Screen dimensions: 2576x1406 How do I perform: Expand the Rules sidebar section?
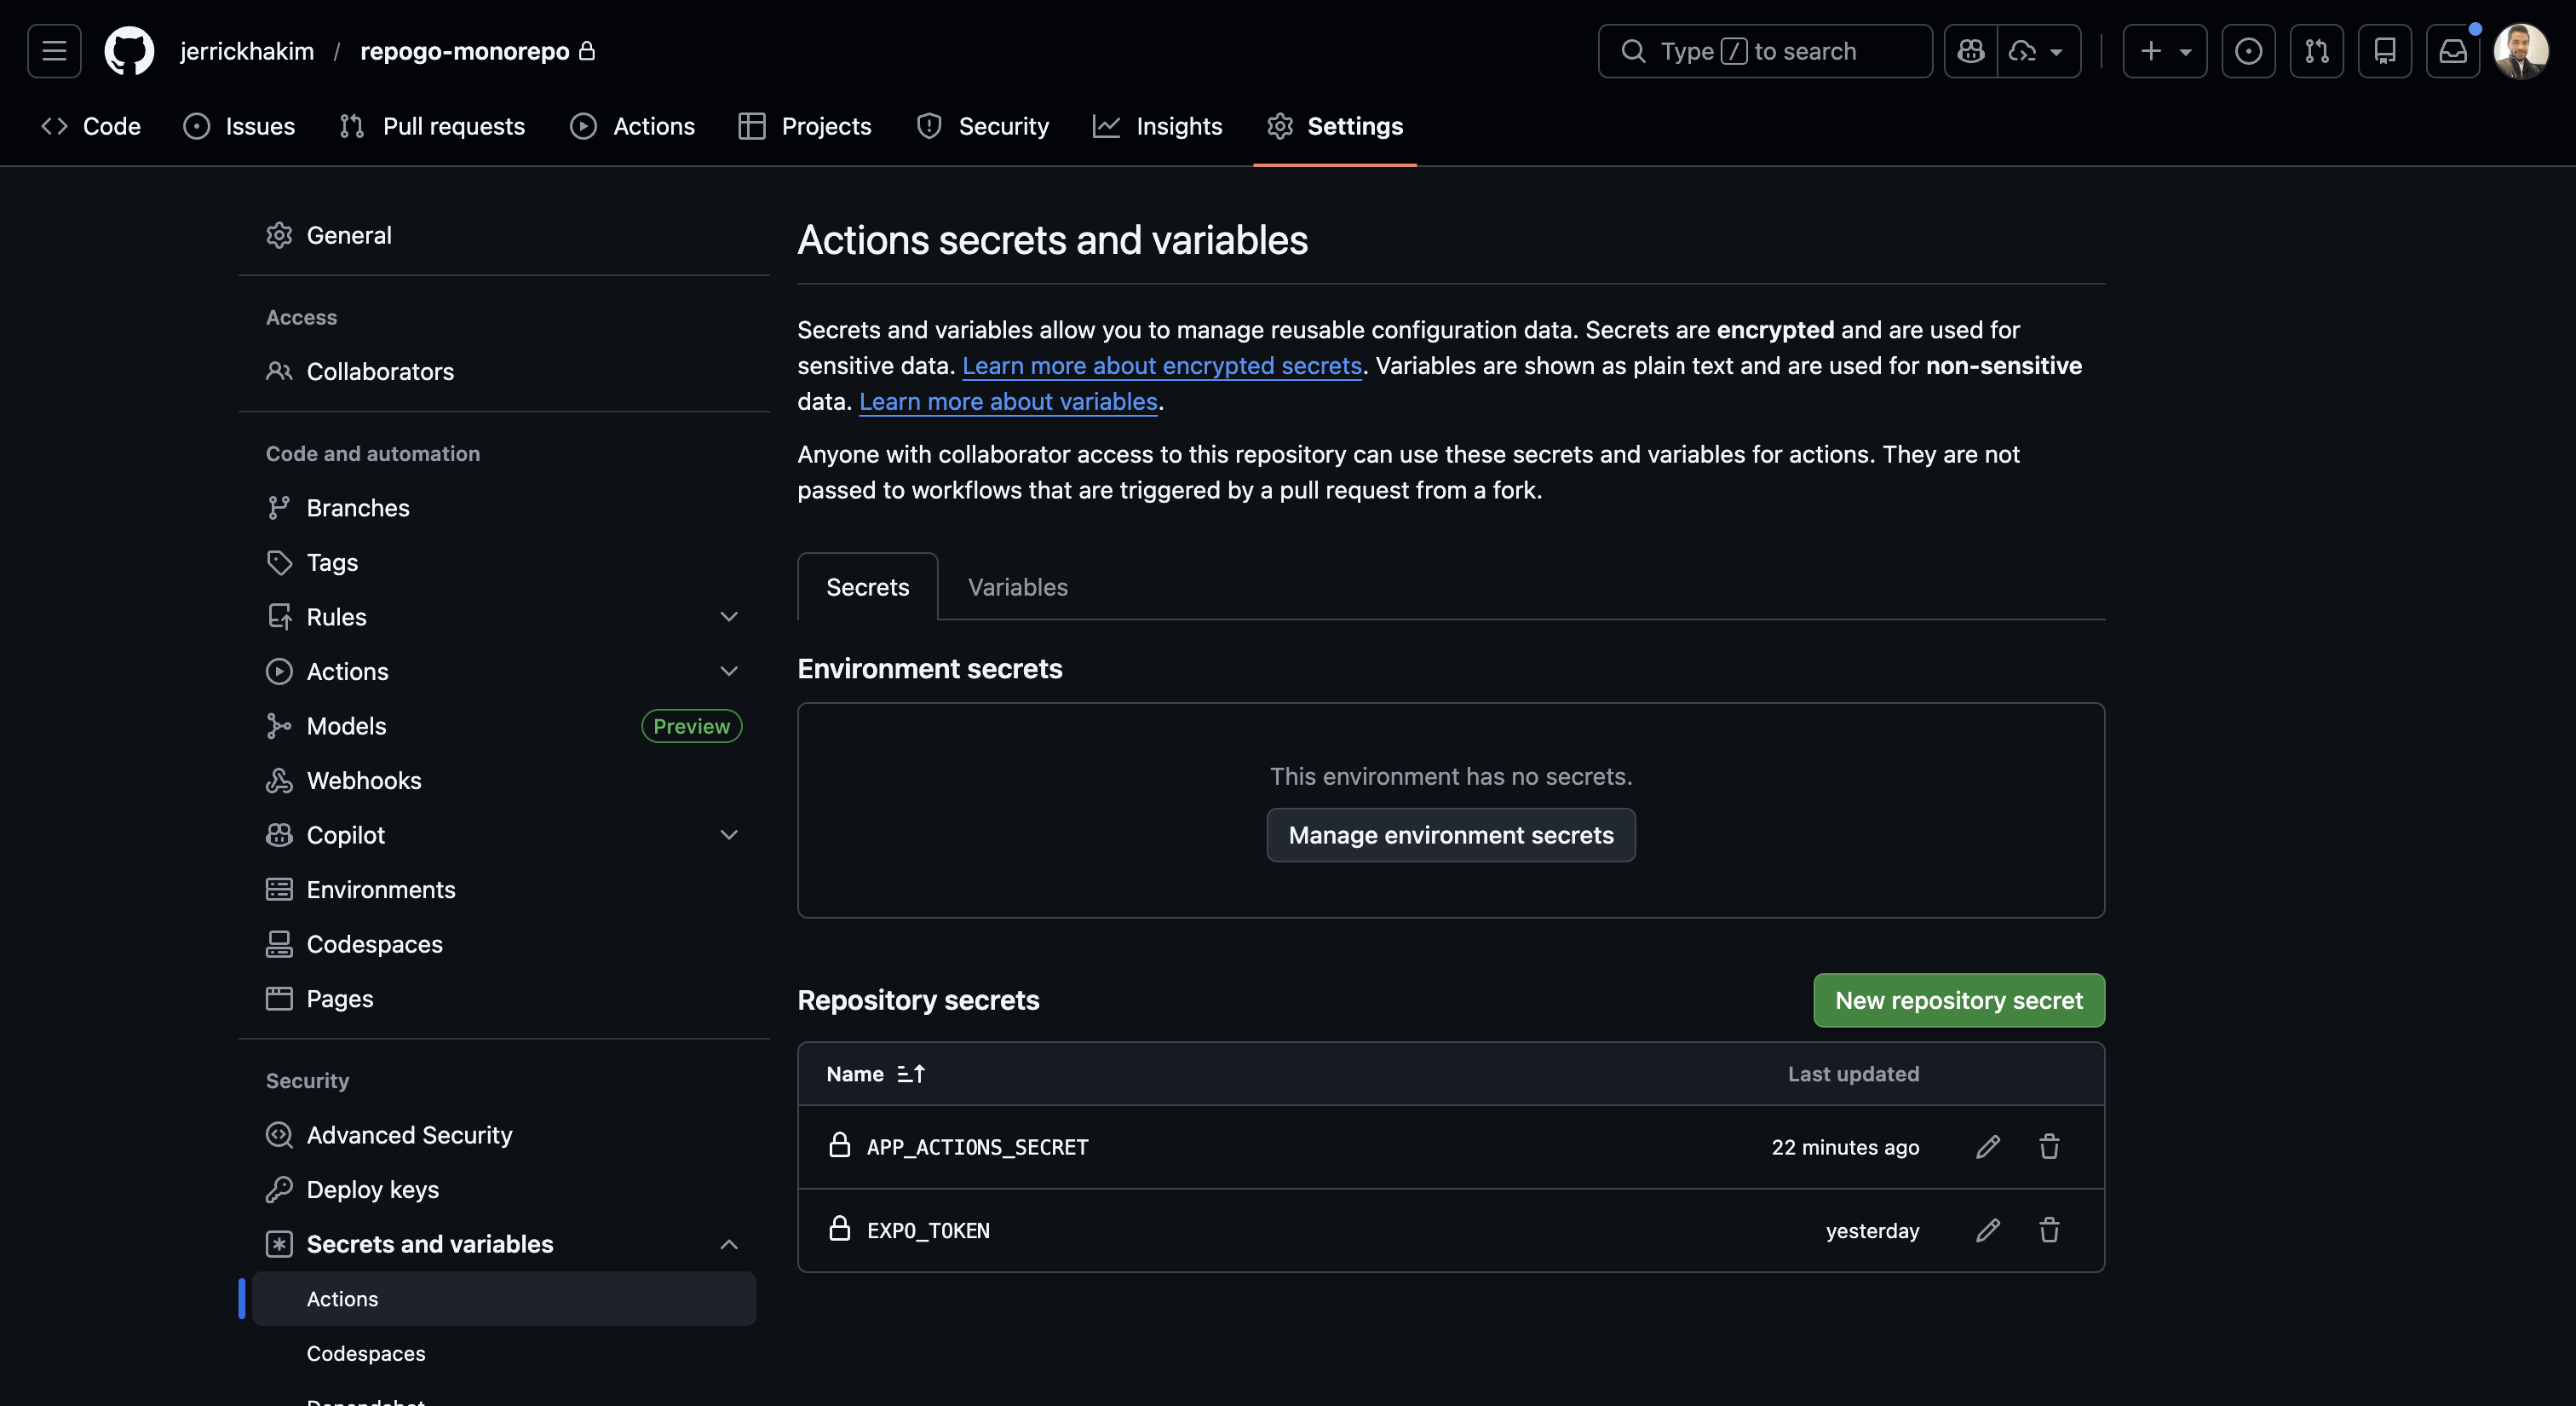pos(729,617)
